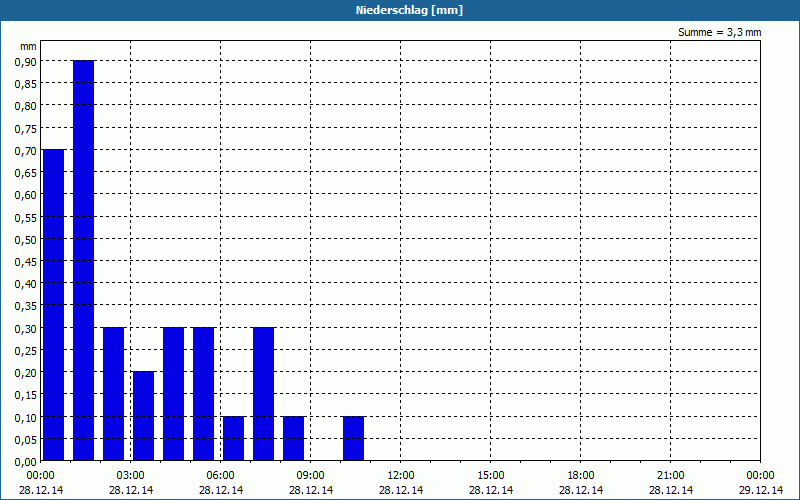Click the isolated 0,10 bar after 09:00
This screenshot has width=800, height=500.
point(353,438)
